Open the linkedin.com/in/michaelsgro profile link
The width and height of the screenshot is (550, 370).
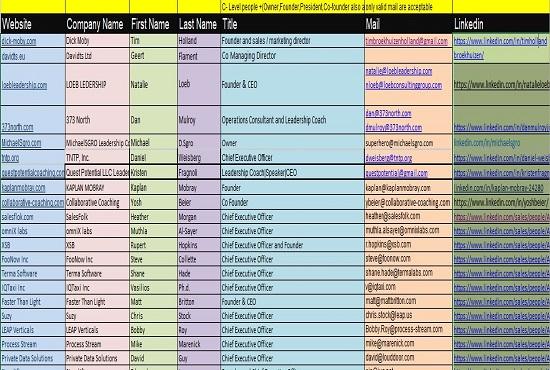coord(487,143)
